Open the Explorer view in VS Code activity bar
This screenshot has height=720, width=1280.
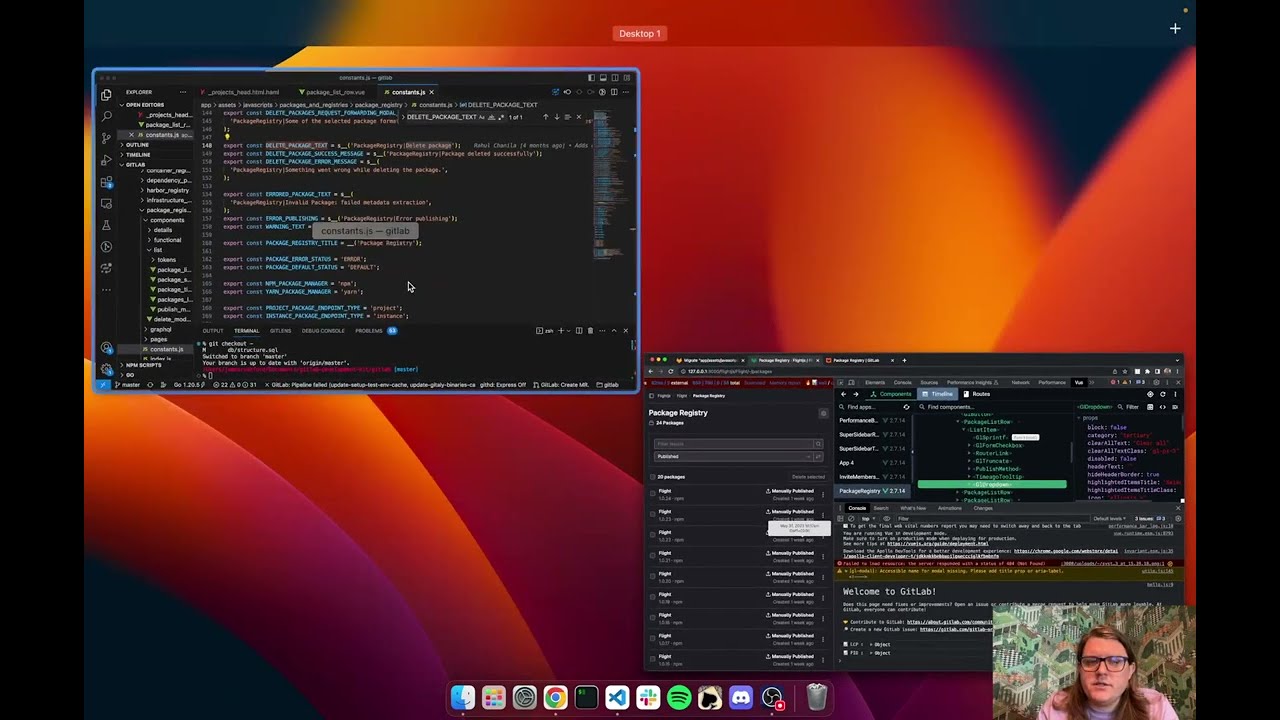[x=106, y=95]
